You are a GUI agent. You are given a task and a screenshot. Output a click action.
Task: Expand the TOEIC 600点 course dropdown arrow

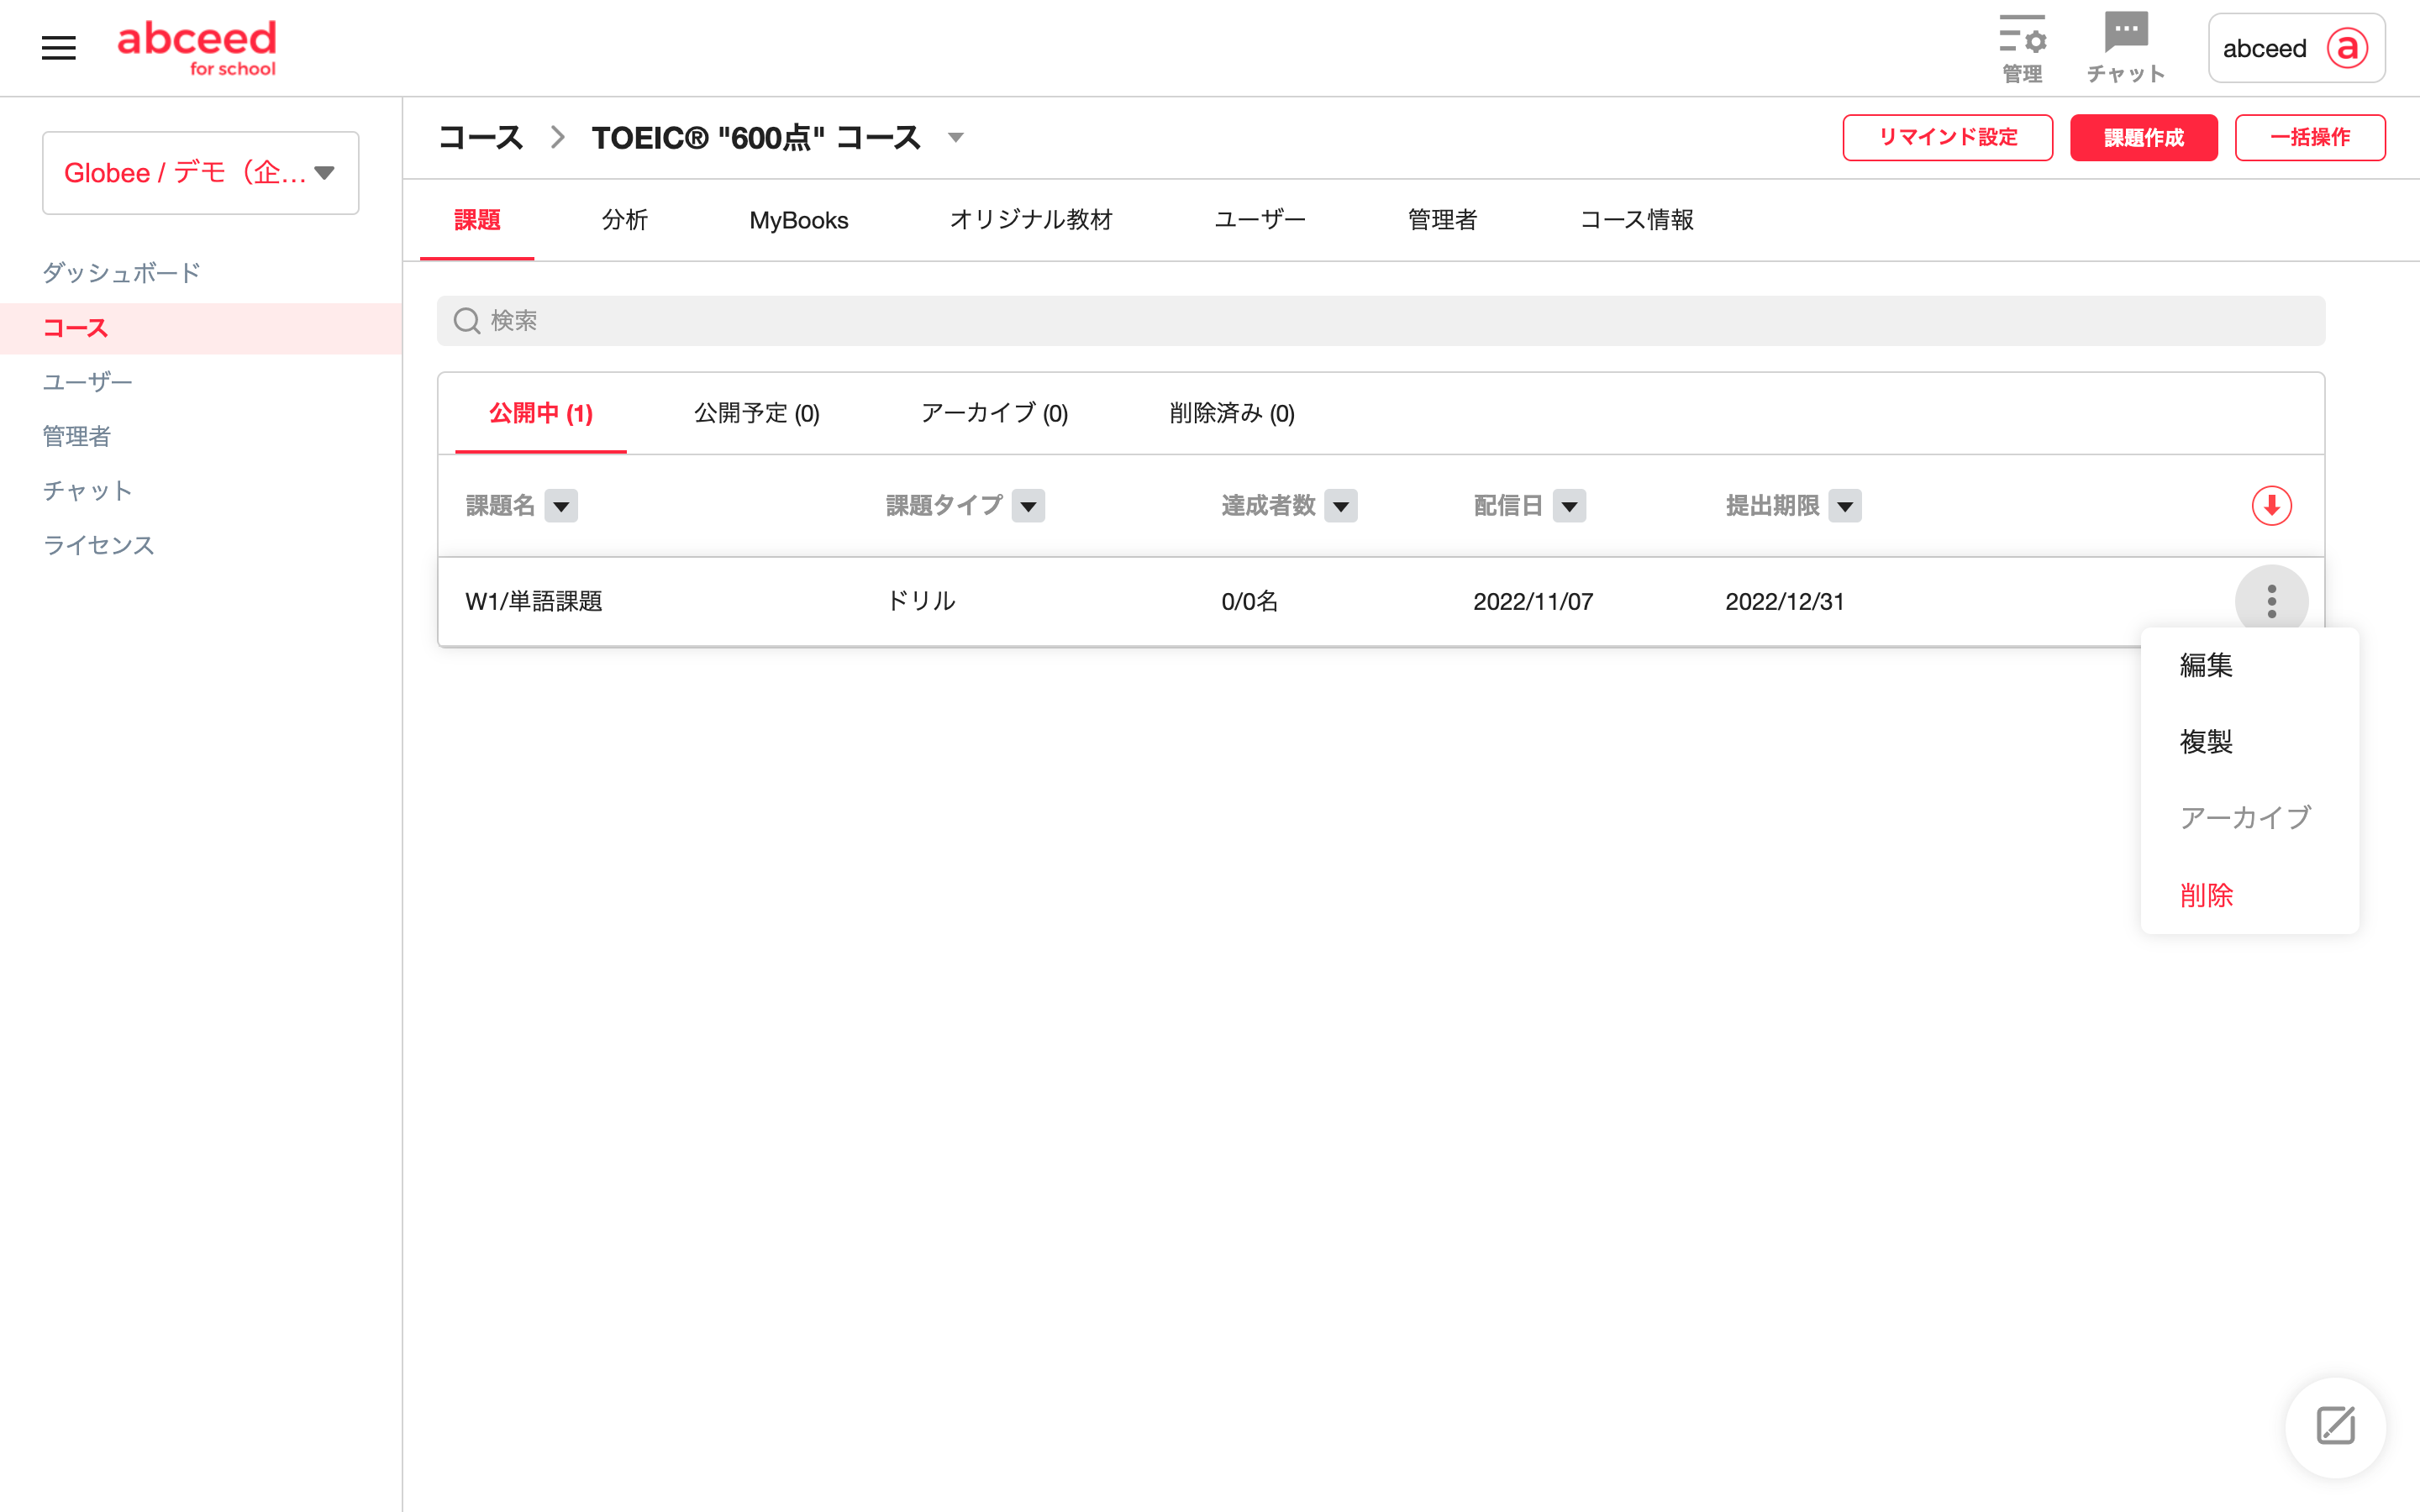[956, 138]
